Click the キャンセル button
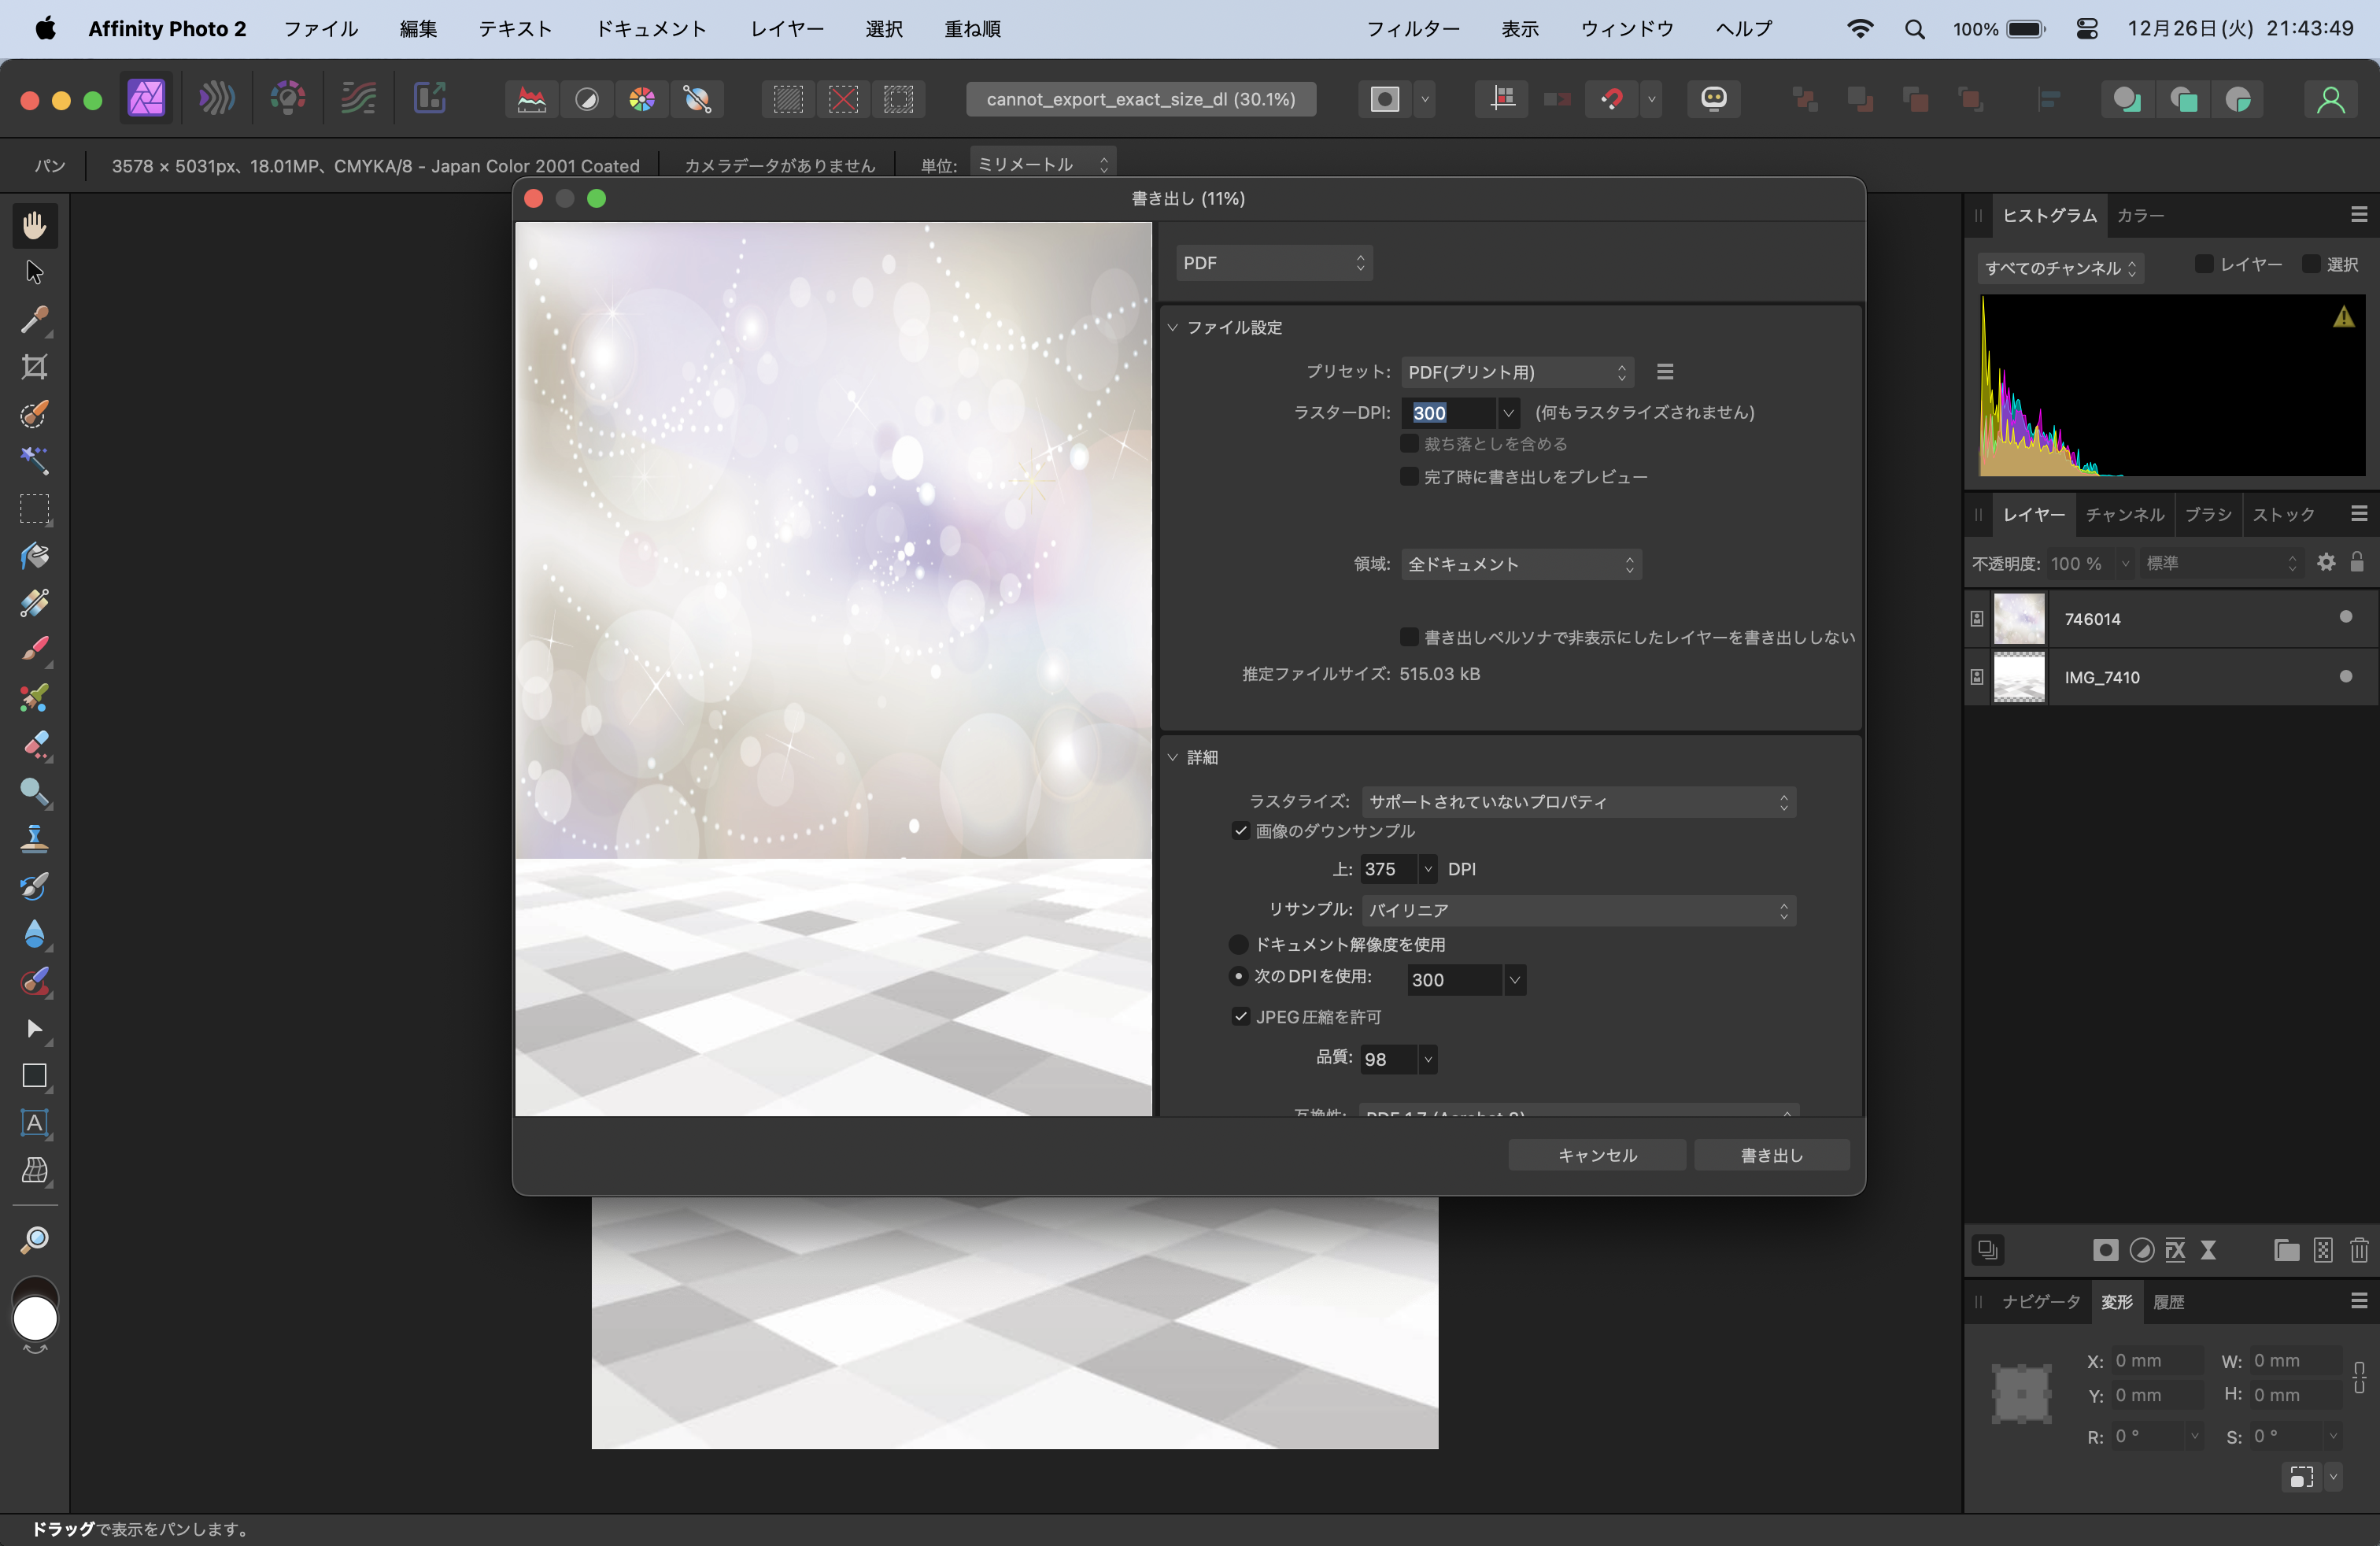Image resolution: width=2380 pixels, height=1546 pixels. (x=1596, y=1155)
